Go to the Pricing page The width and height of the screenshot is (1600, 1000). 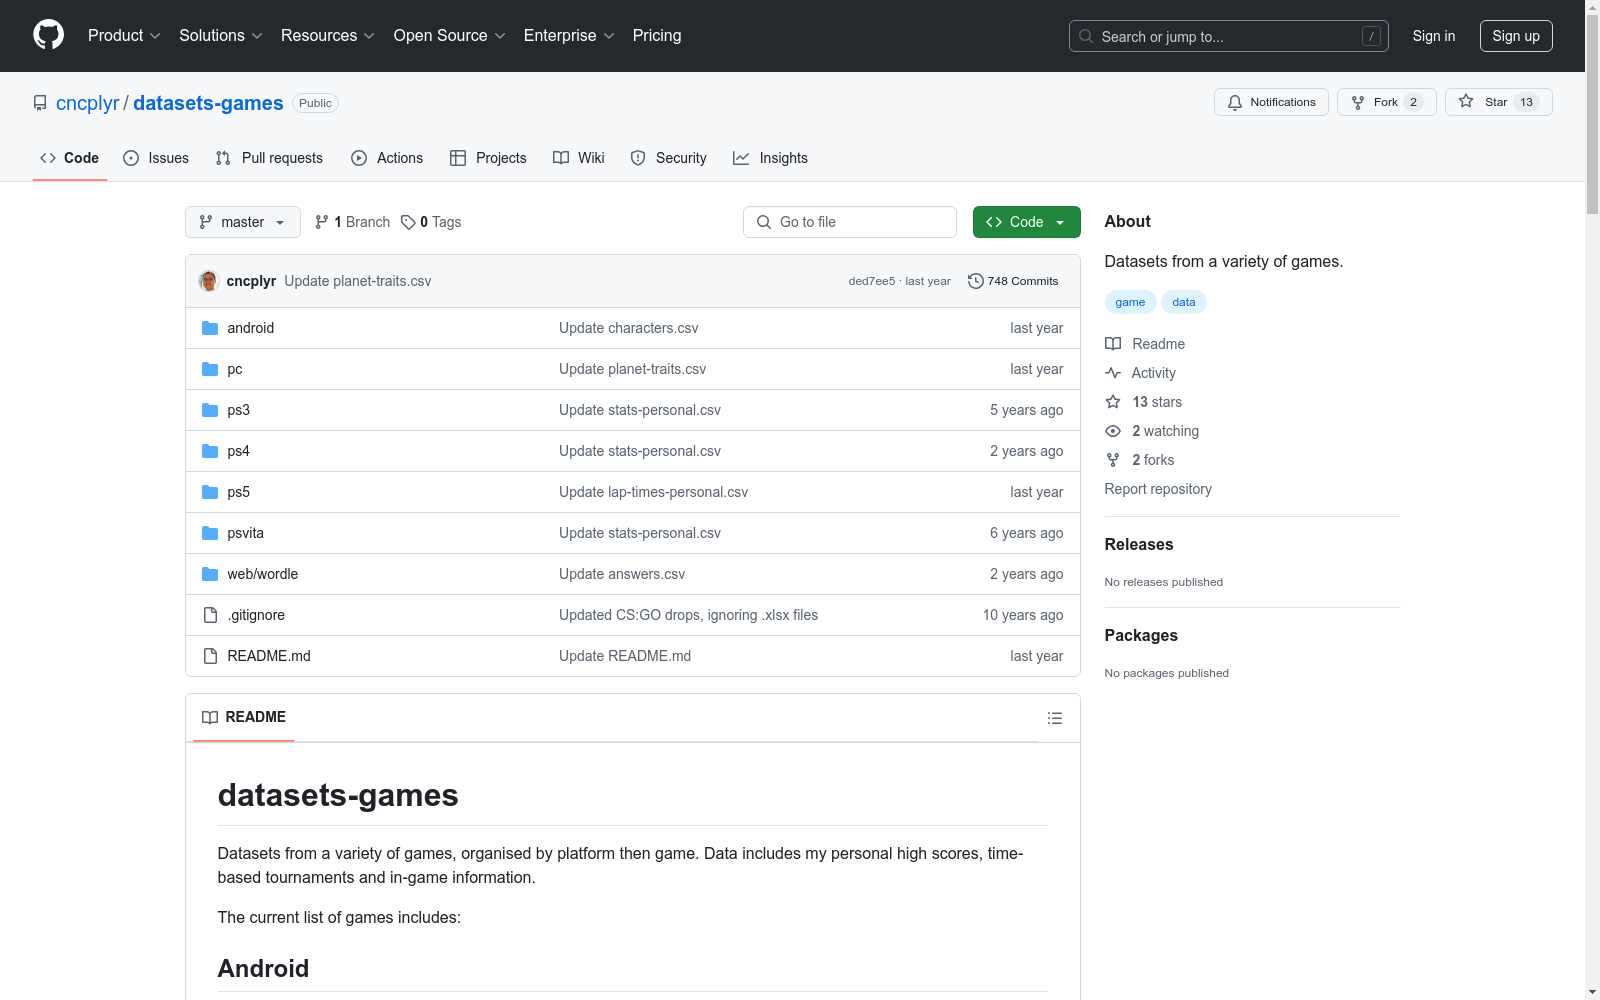click(657, 35)
